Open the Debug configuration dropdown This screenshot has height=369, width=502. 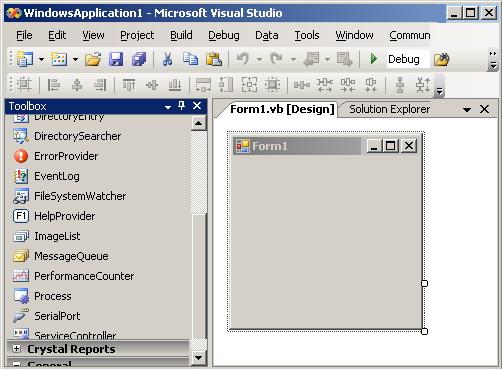408,59
